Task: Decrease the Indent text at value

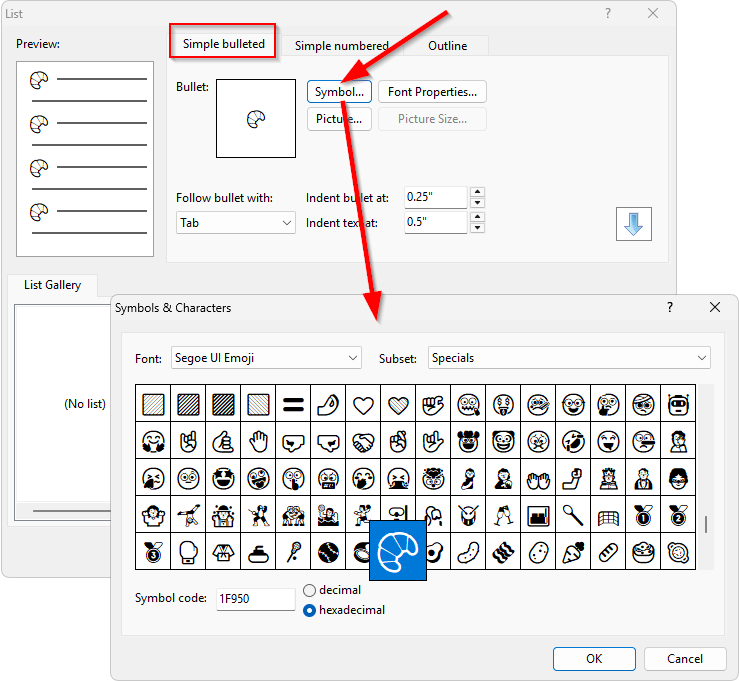Action: 477,228
